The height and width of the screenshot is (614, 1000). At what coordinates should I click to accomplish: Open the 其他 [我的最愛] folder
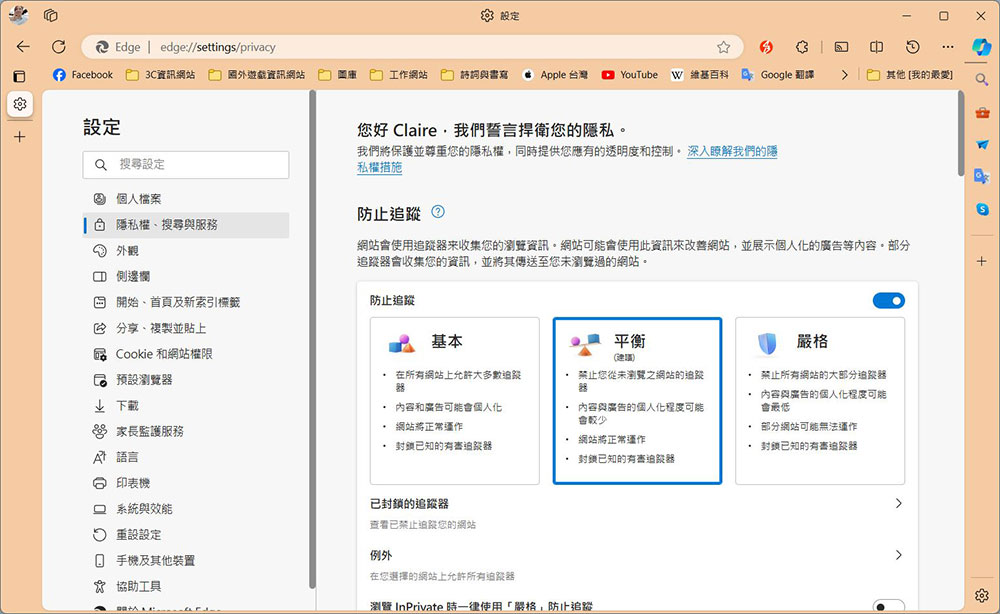[909, 75]
